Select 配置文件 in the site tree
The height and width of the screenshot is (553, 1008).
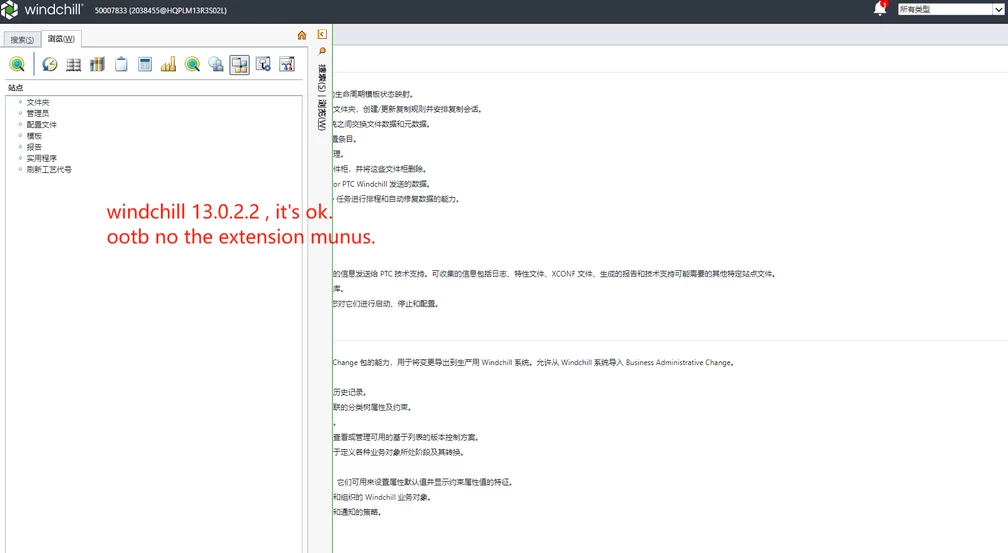click(41, 125)
